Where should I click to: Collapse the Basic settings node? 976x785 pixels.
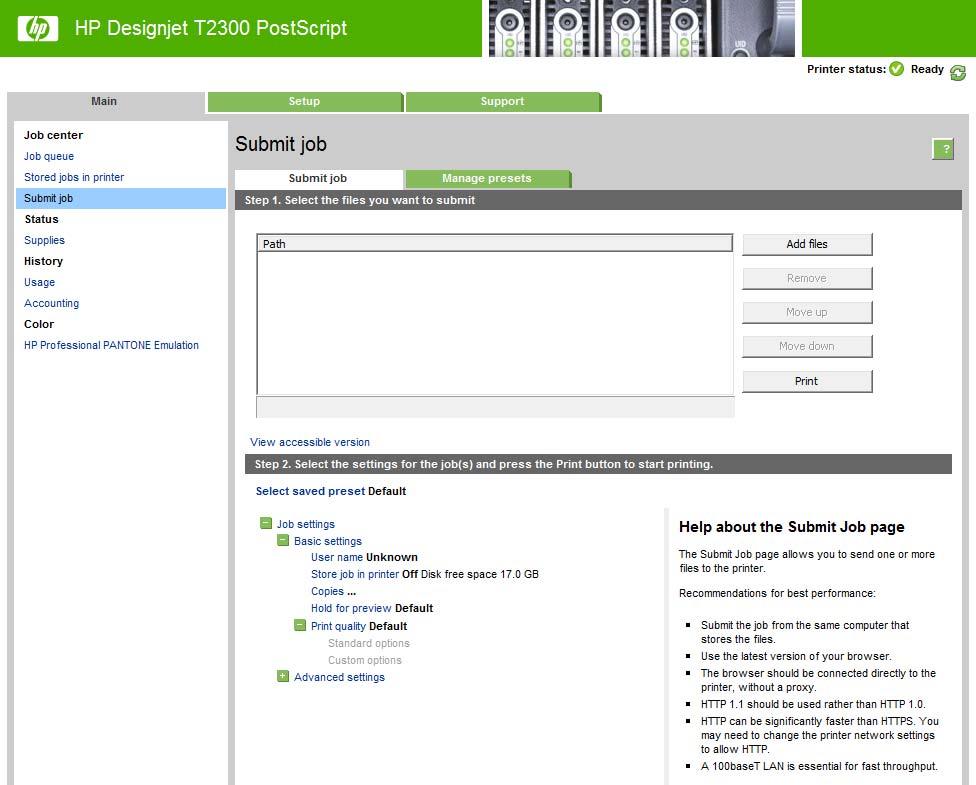click(x=283, y=540)
